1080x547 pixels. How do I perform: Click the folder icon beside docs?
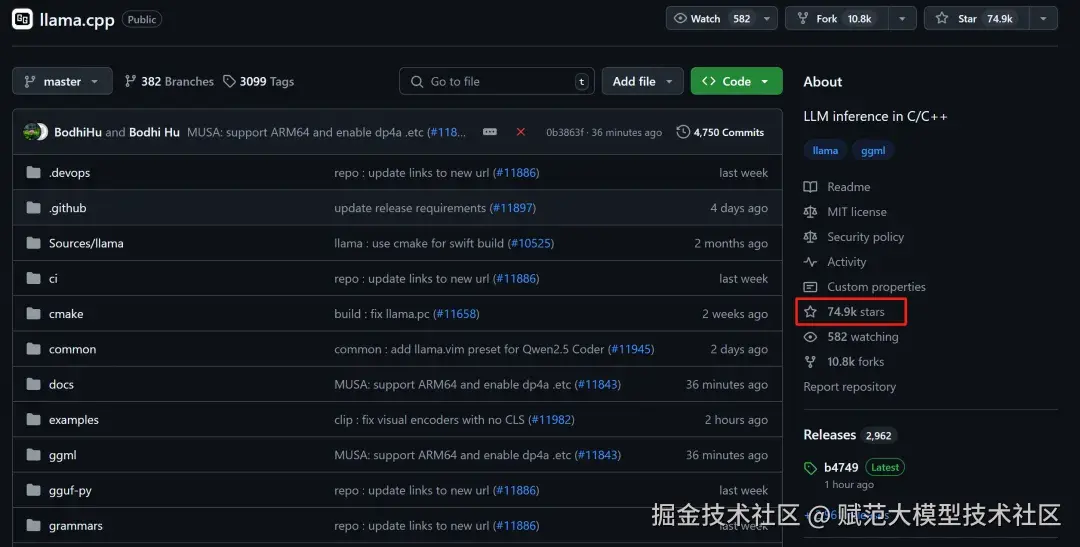33,384
